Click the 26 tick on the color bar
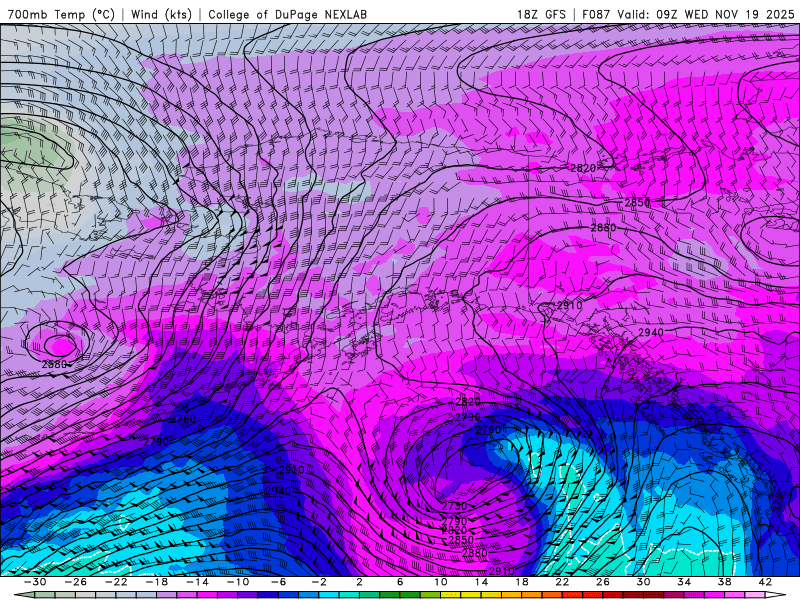Screen dimensions: 800x600 click(603, 582)
